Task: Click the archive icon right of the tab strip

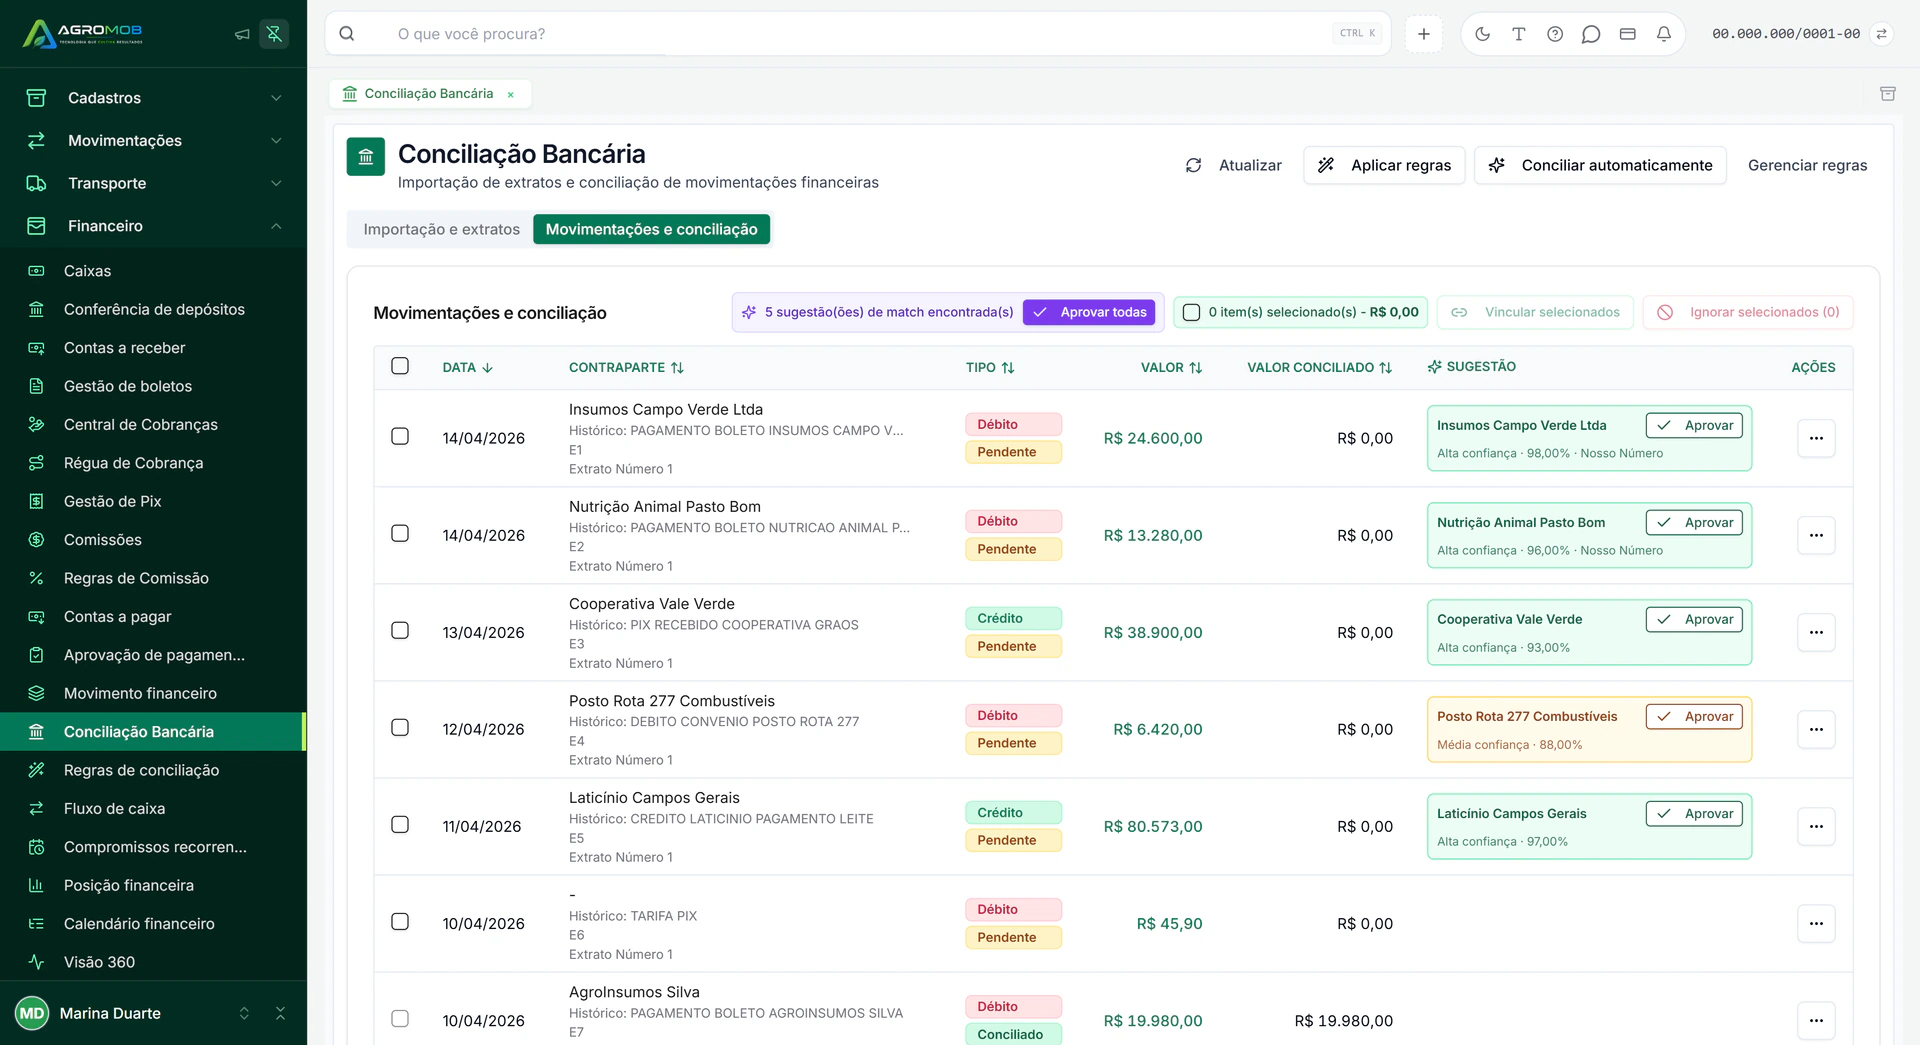Action: tap(1888, 93)
